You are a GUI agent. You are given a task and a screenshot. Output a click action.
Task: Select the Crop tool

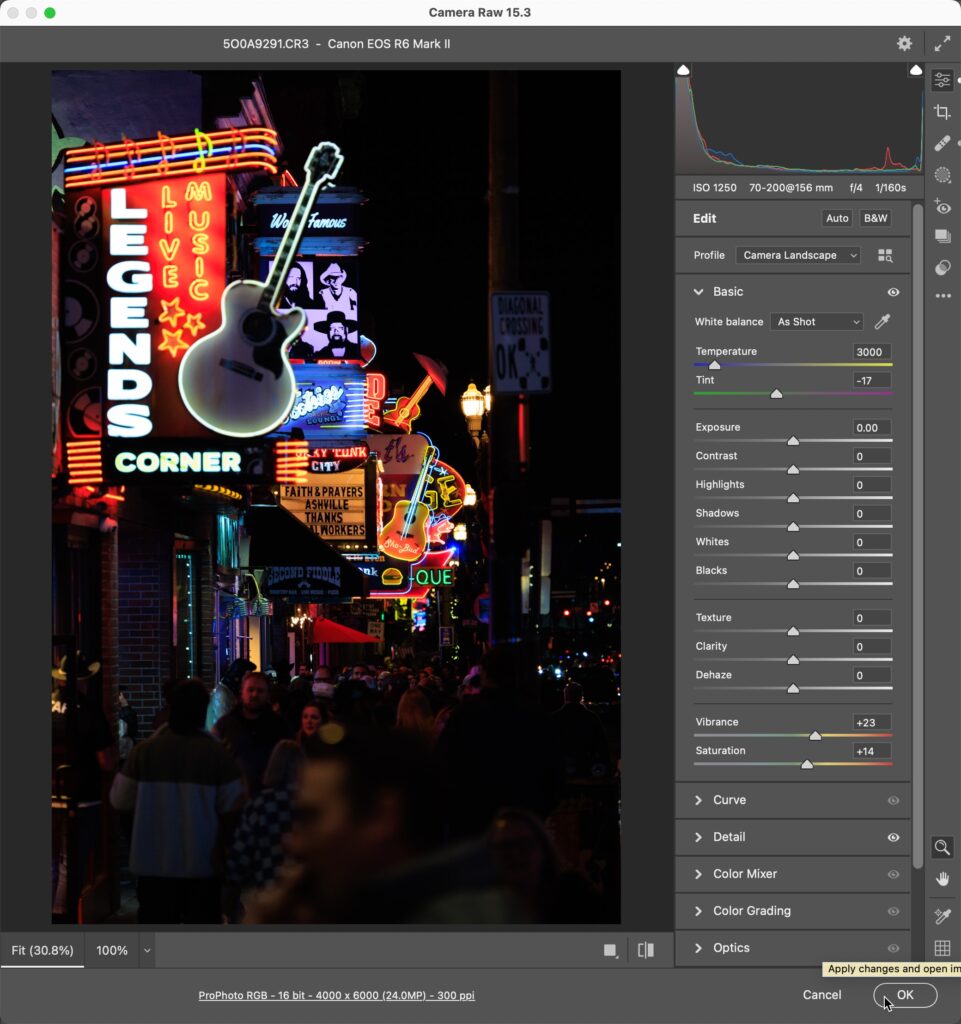(x=942, y=112)
